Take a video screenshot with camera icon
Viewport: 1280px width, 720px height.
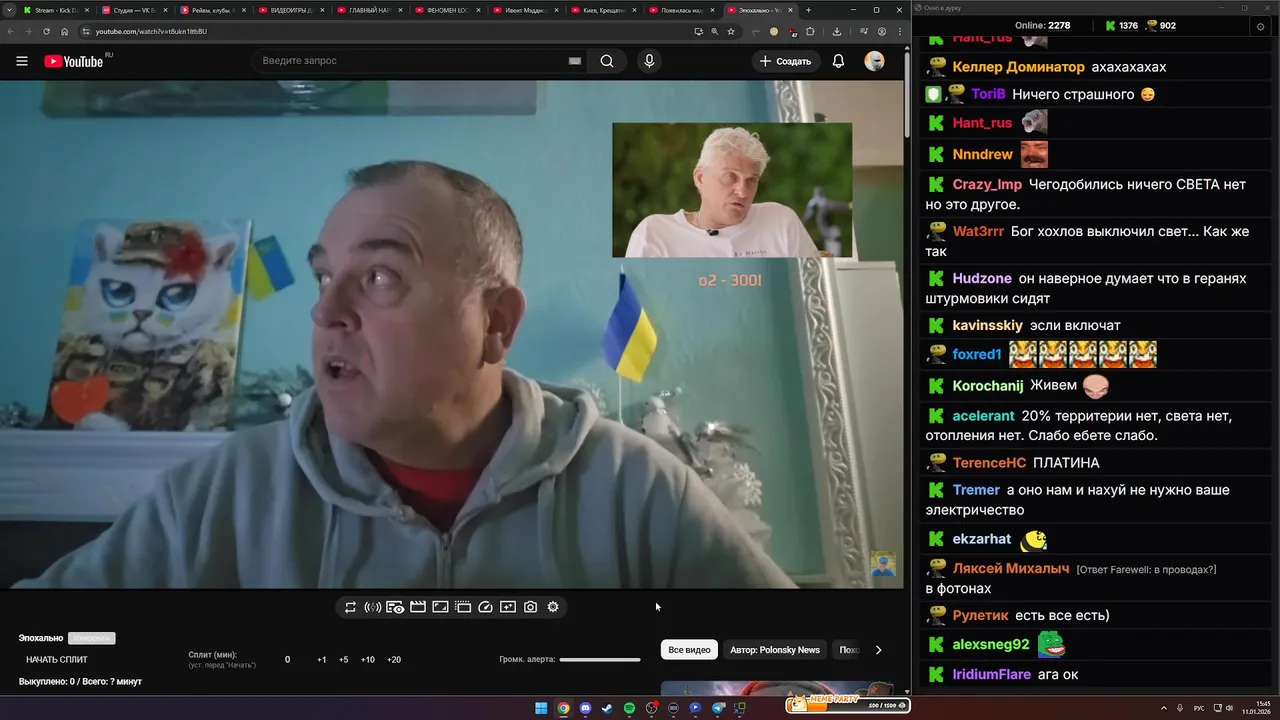point(530,607)
